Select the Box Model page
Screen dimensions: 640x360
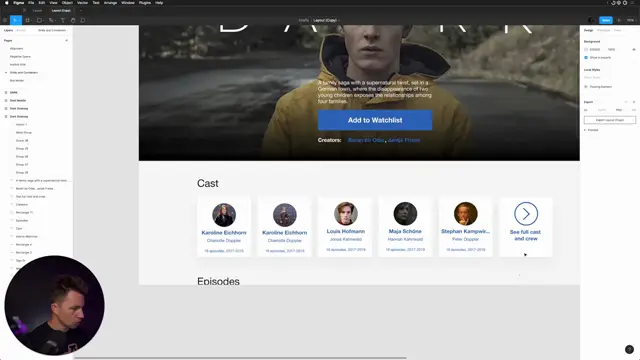pos(17,80)
